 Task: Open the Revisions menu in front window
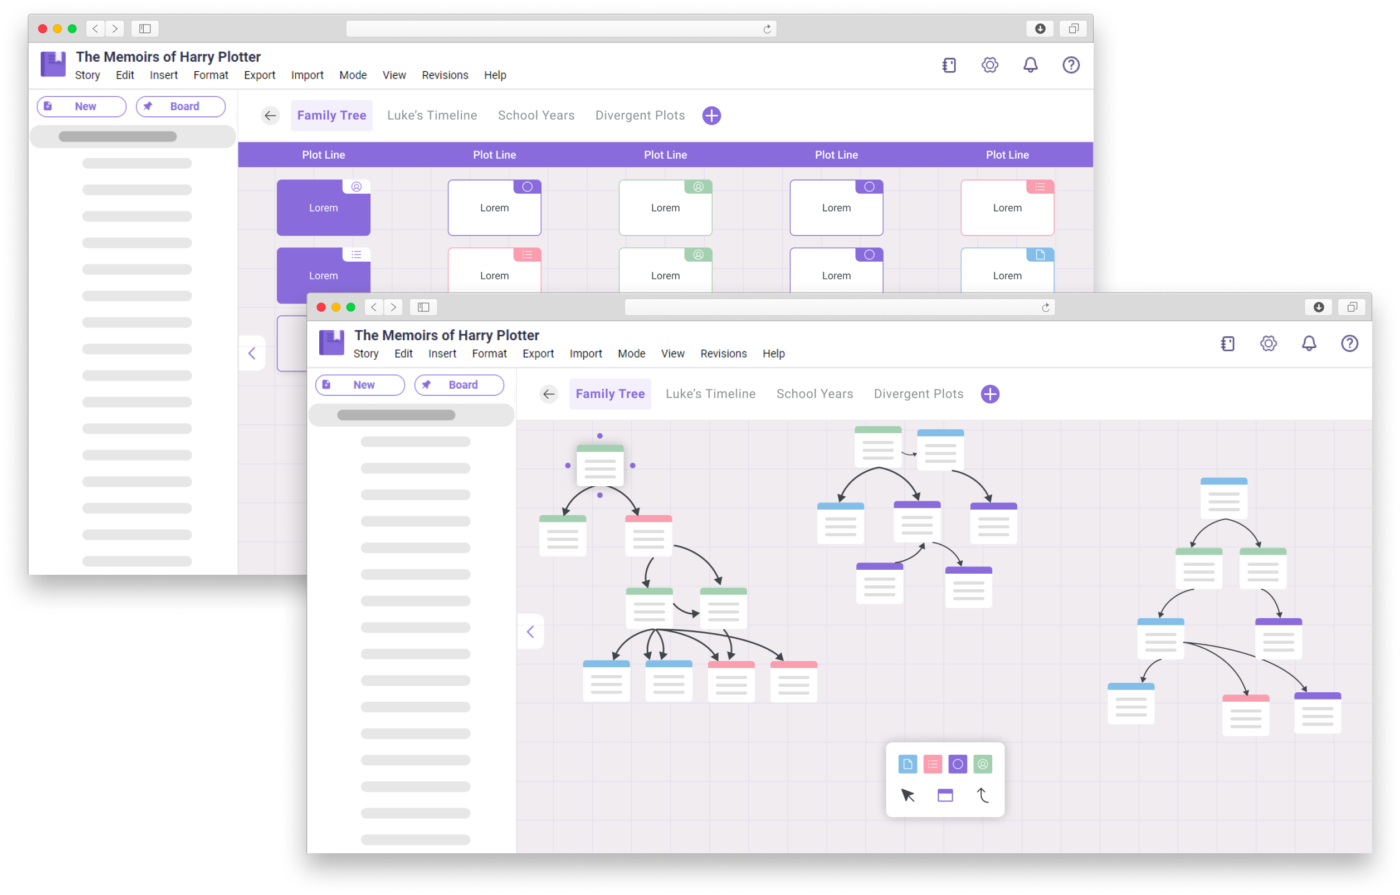tap(723, 354)
